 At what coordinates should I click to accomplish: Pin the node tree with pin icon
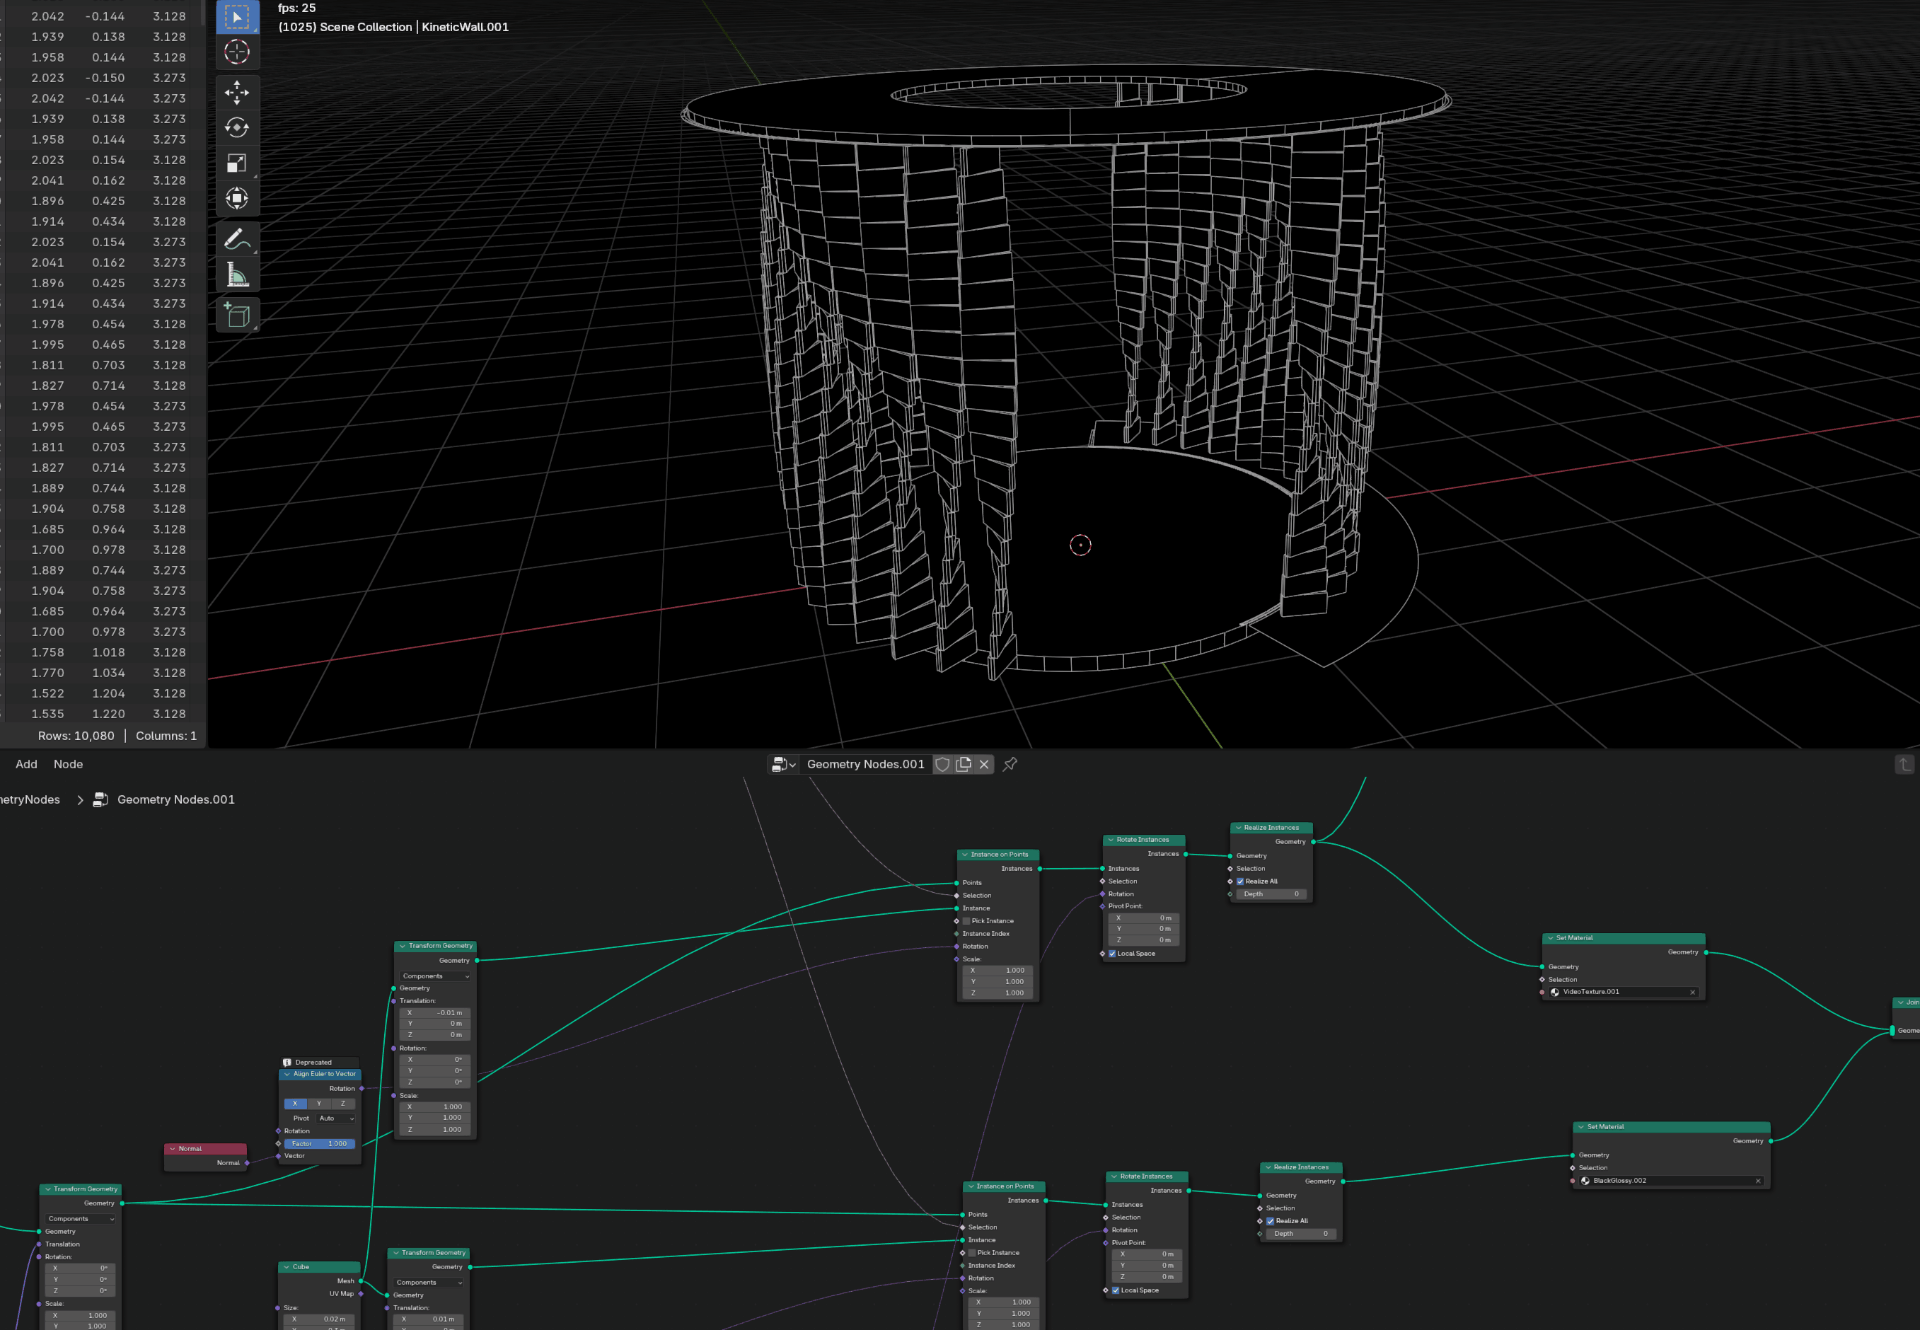pyautogui.click(x=1010, y=765)
